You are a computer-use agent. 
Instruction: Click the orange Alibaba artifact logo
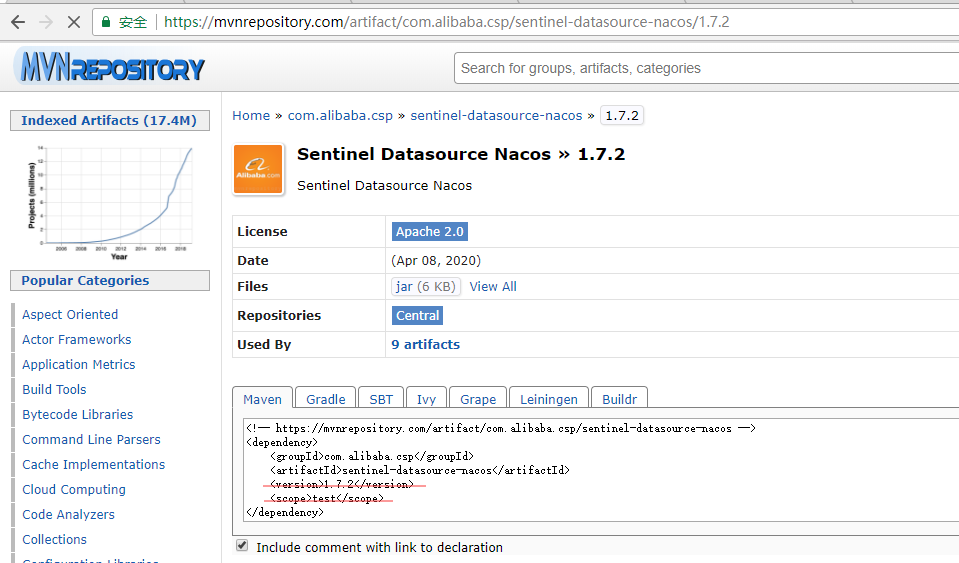pos(258,169)
